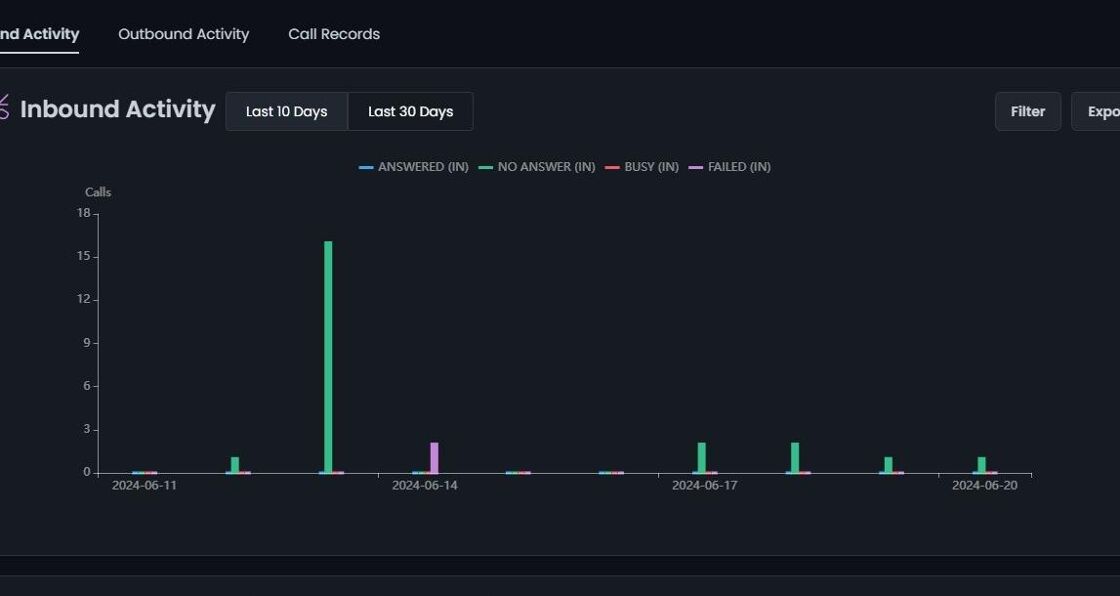Image resolution: width=1120 pixels, height=596 pixels.
Task: Select the Inbound Activity tab
Action: tap(39, 34)
